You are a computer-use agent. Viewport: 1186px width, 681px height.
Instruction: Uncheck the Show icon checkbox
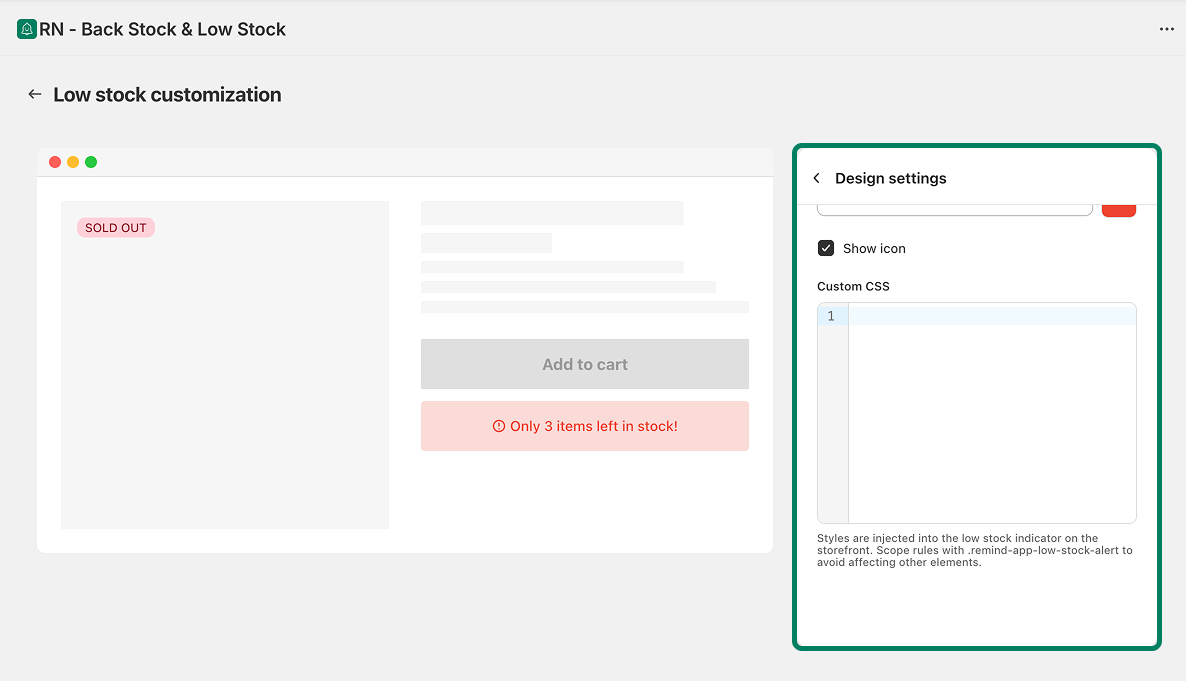[826, 248]
